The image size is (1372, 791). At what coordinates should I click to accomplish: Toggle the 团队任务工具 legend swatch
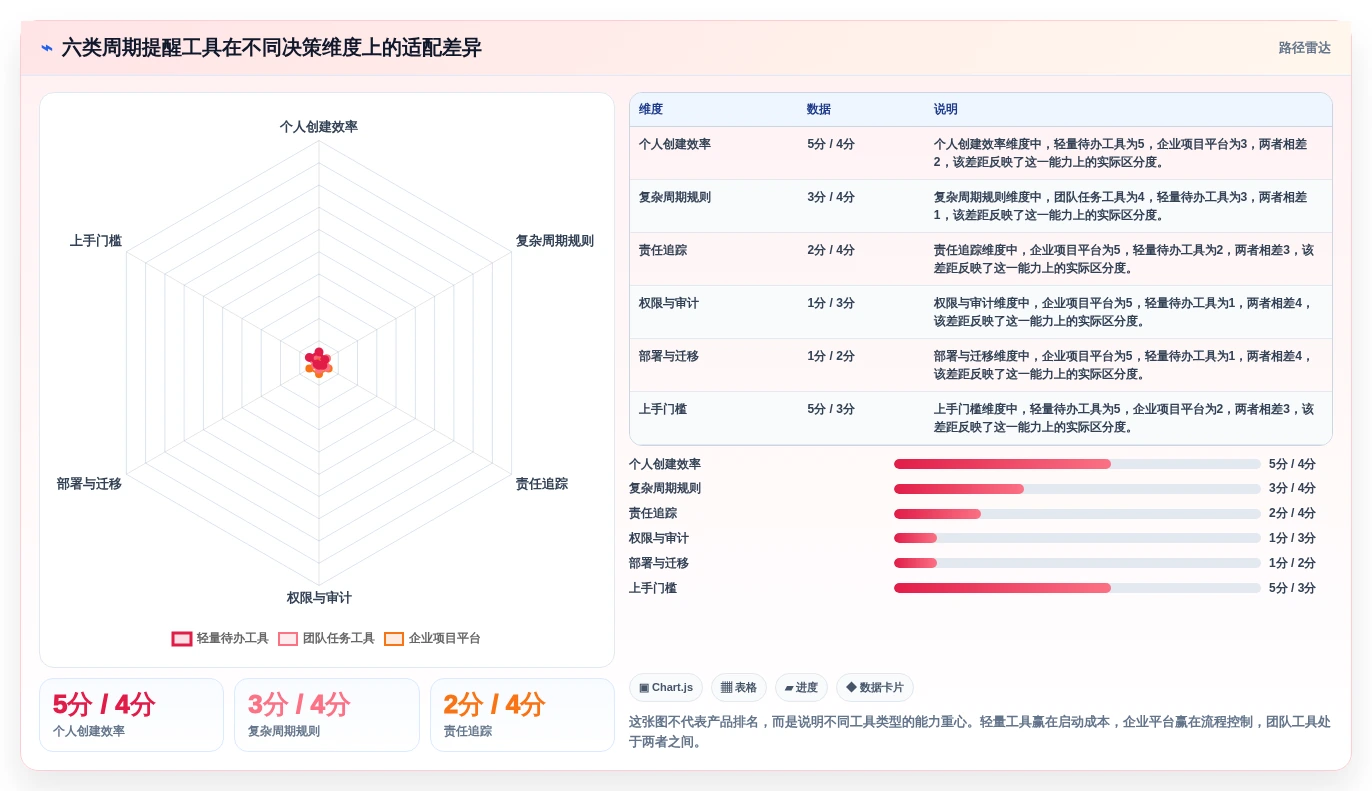point(288,639)
